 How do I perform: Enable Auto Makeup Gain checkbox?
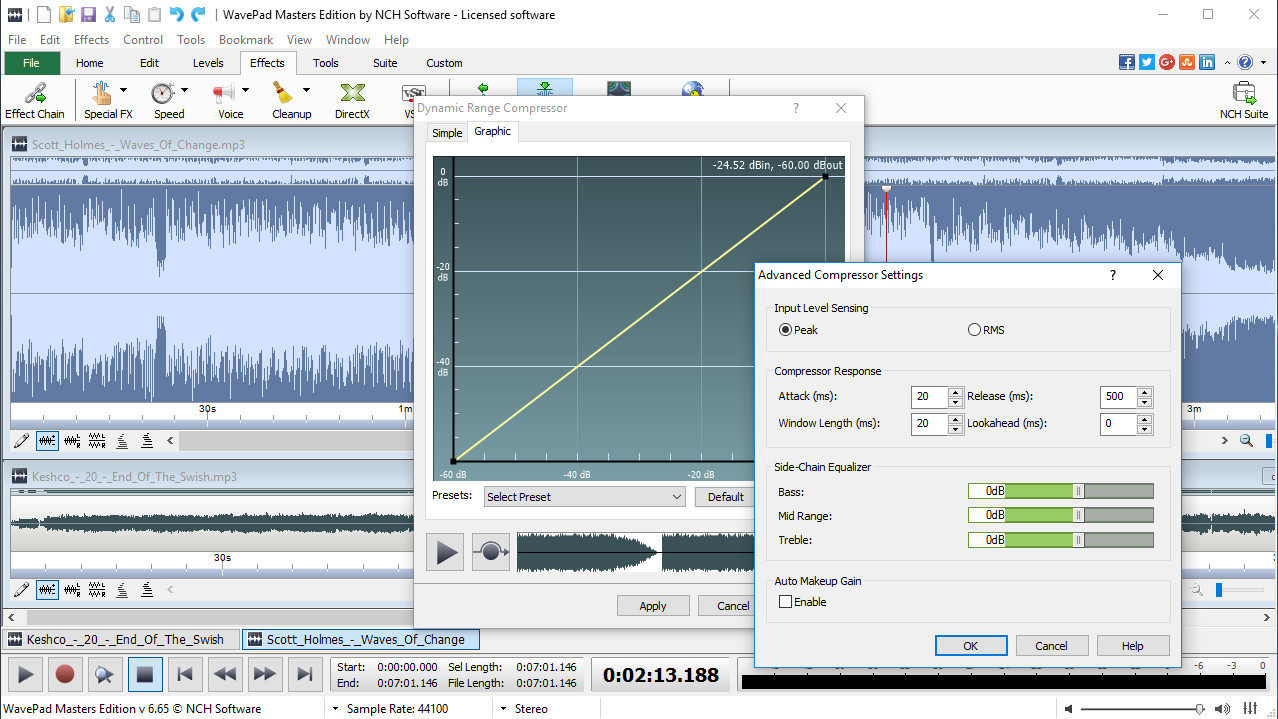(x=785, y=602)
